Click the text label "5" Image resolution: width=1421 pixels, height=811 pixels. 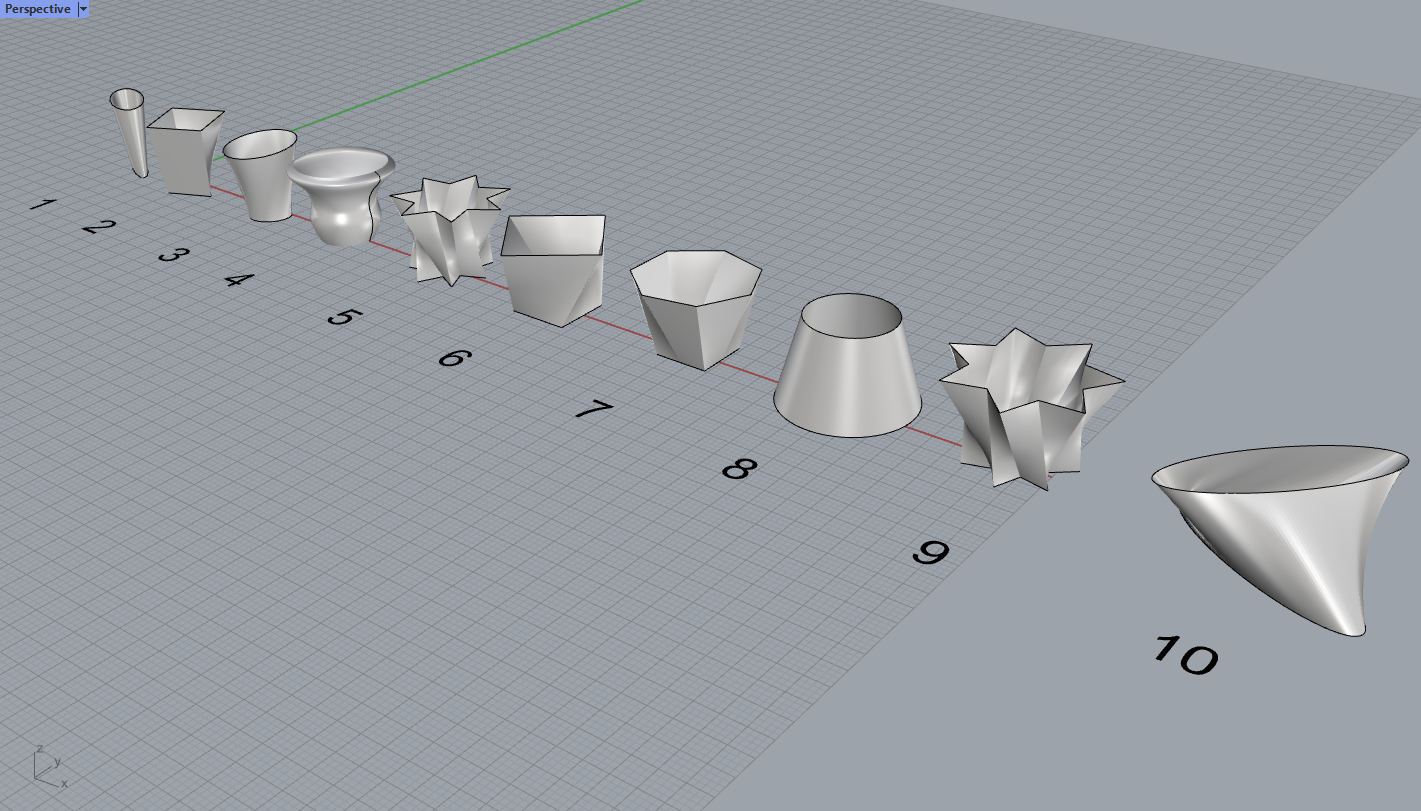tap(344, 317)
